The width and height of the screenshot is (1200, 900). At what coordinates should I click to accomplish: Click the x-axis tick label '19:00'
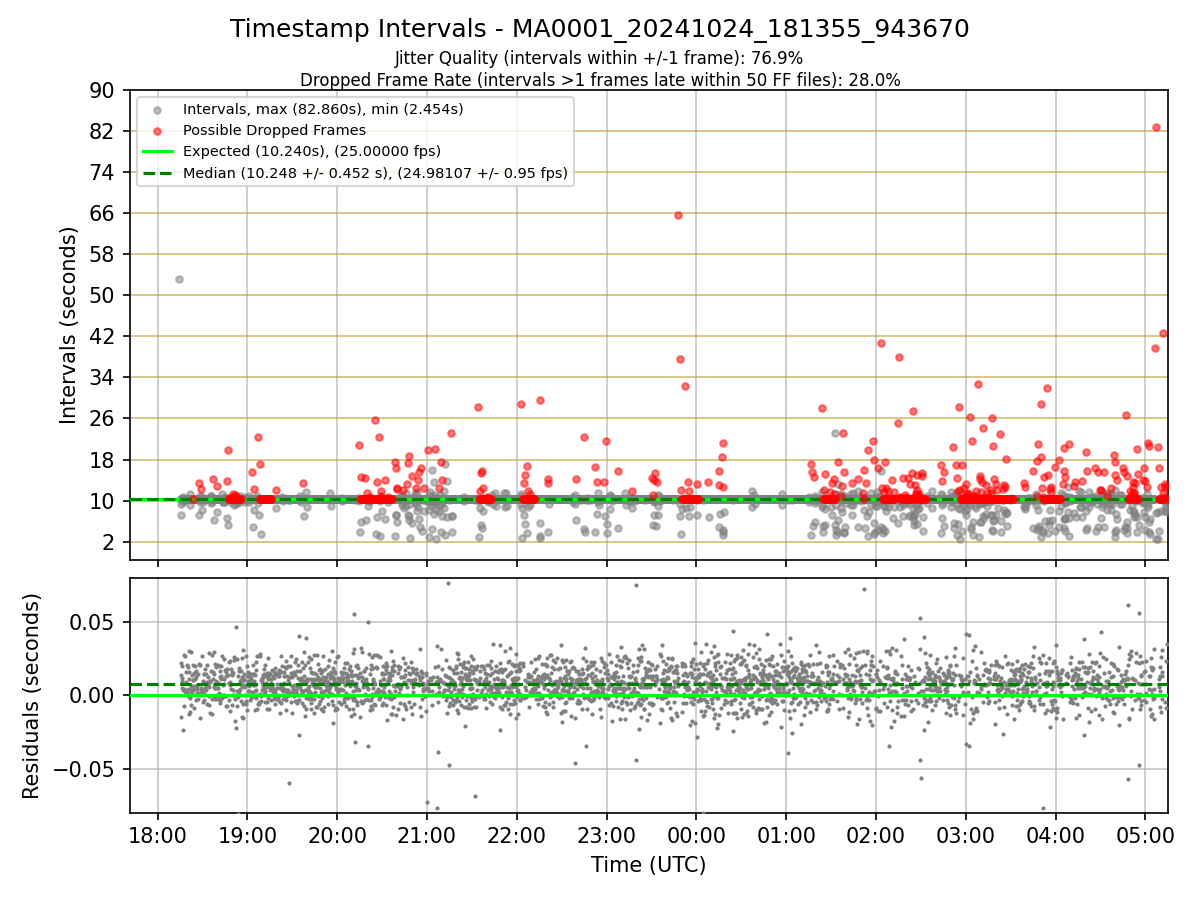[x=247, y=835]
